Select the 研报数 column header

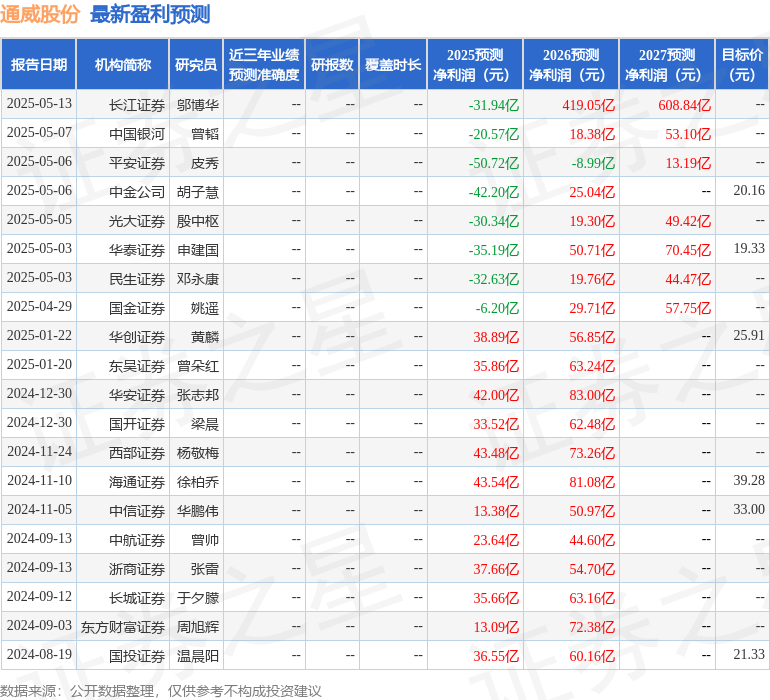click(331, 65)
